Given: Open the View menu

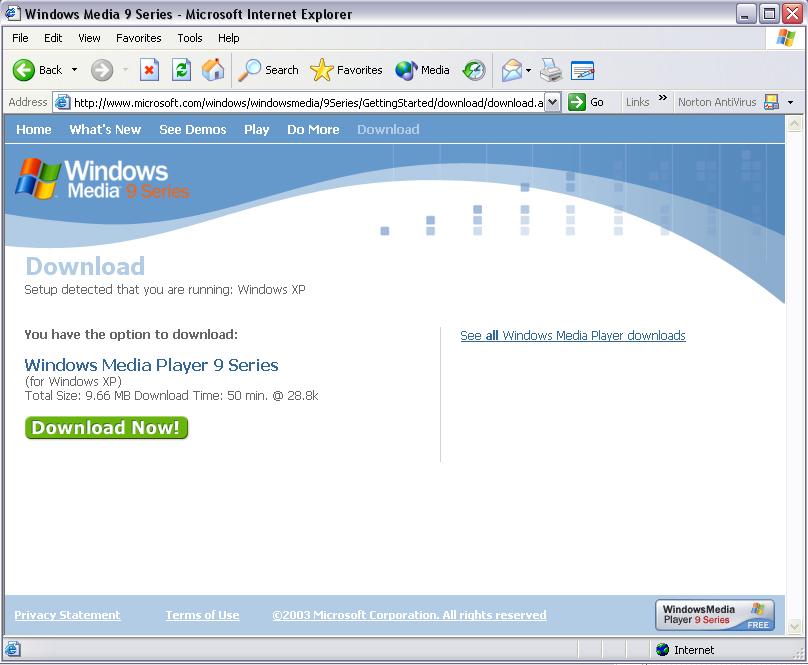Looking at the screenshot, I should point(89,38).
